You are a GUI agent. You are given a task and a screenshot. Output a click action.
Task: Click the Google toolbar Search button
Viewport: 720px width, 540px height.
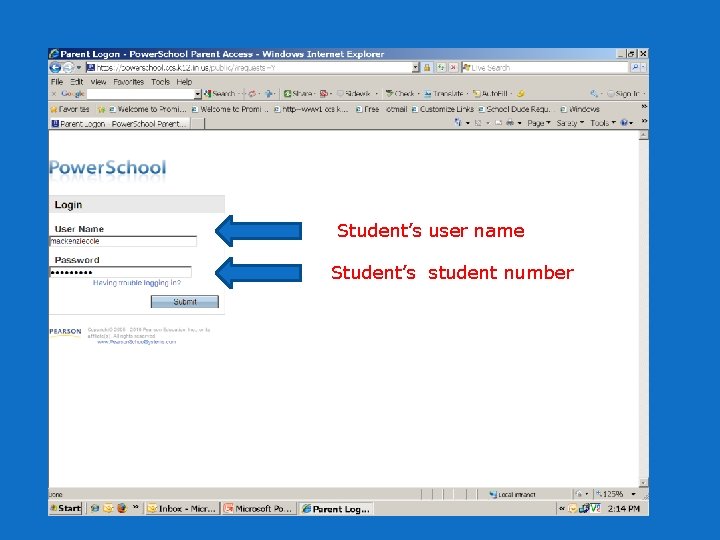click(x=219, y=94)
